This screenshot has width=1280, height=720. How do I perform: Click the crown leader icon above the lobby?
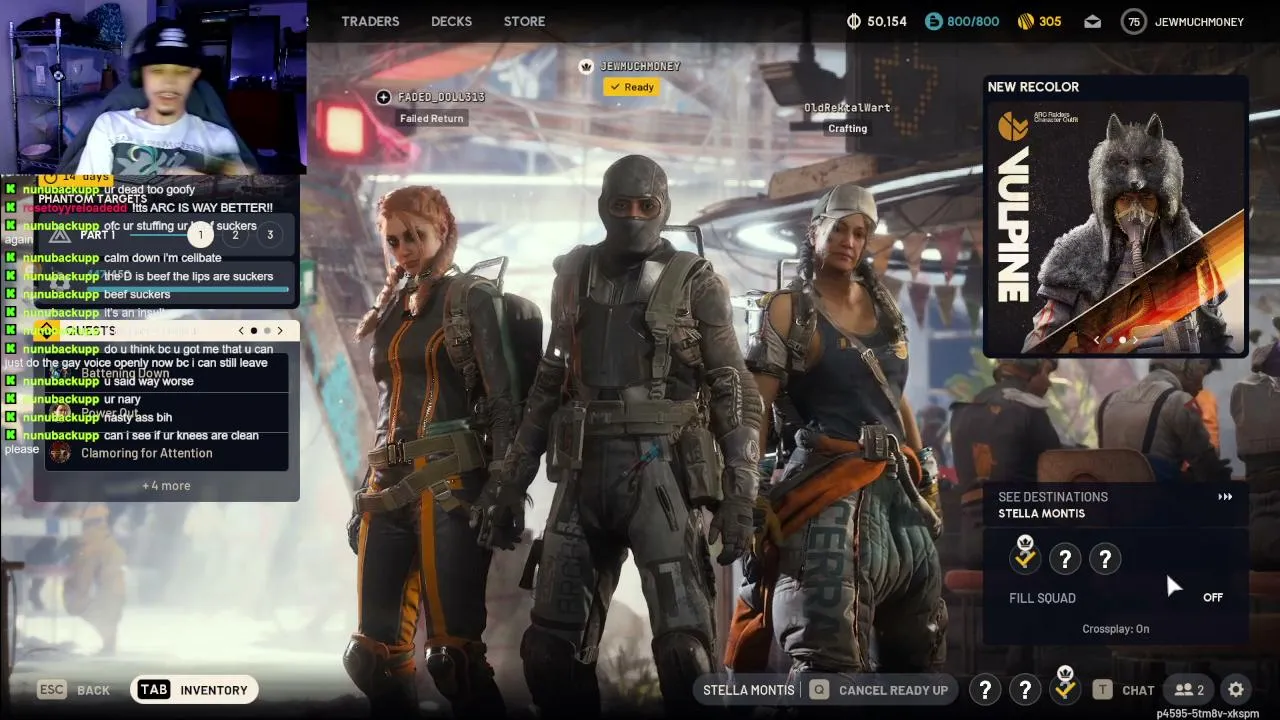[x=586, y=66]
